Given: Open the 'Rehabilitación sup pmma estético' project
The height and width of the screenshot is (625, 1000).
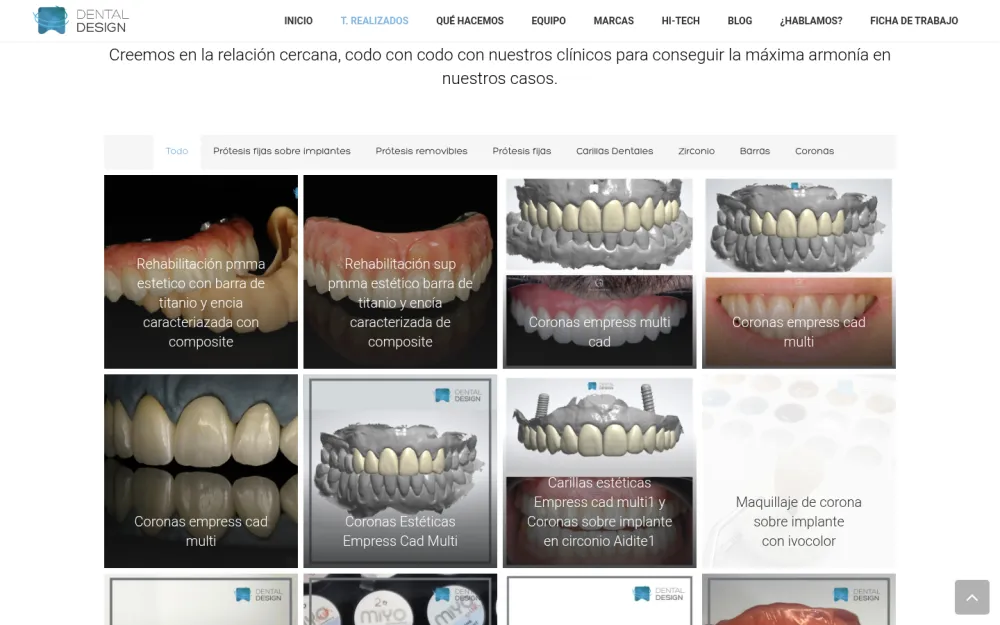Looking at the screenshot, I should [x=400, y=272].
